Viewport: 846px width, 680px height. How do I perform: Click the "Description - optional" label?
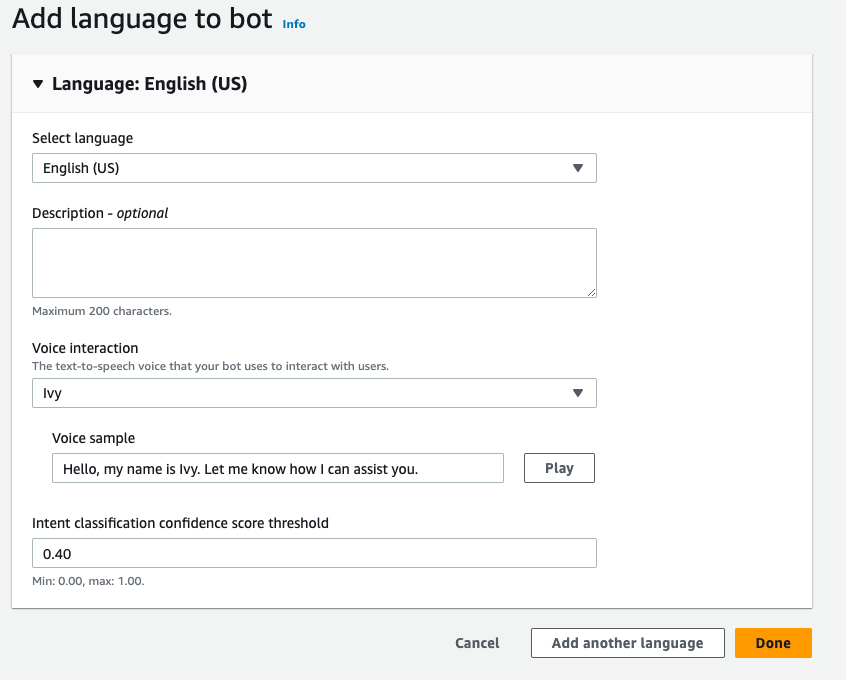(100, 213)
